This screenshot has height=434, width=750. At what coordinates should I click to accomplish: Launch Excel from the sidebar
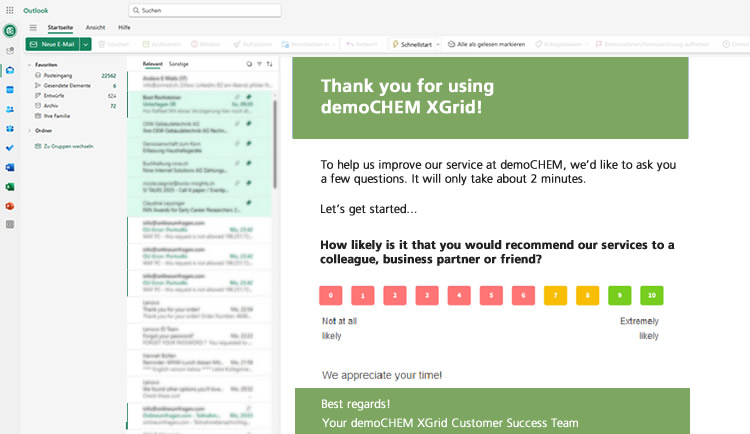10,186
